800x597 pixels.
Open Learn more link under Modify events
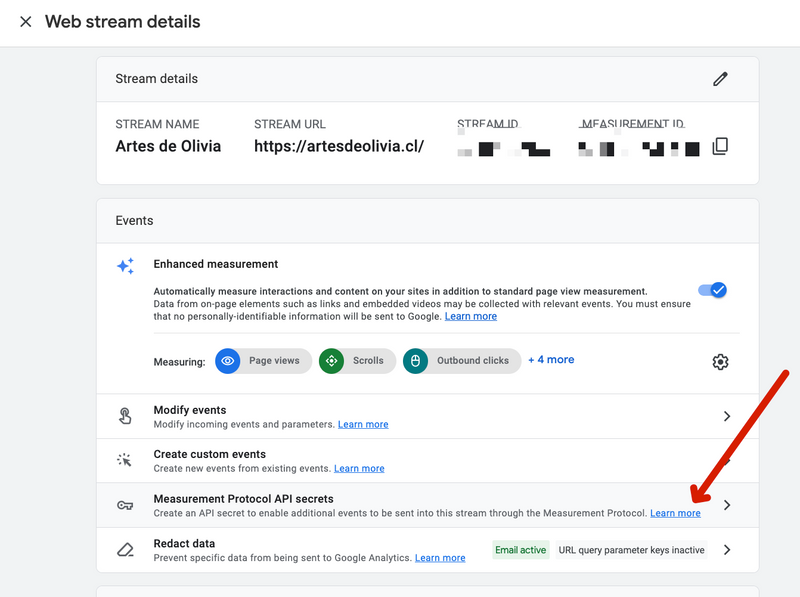pyautogui.click(x=363, y=425)
